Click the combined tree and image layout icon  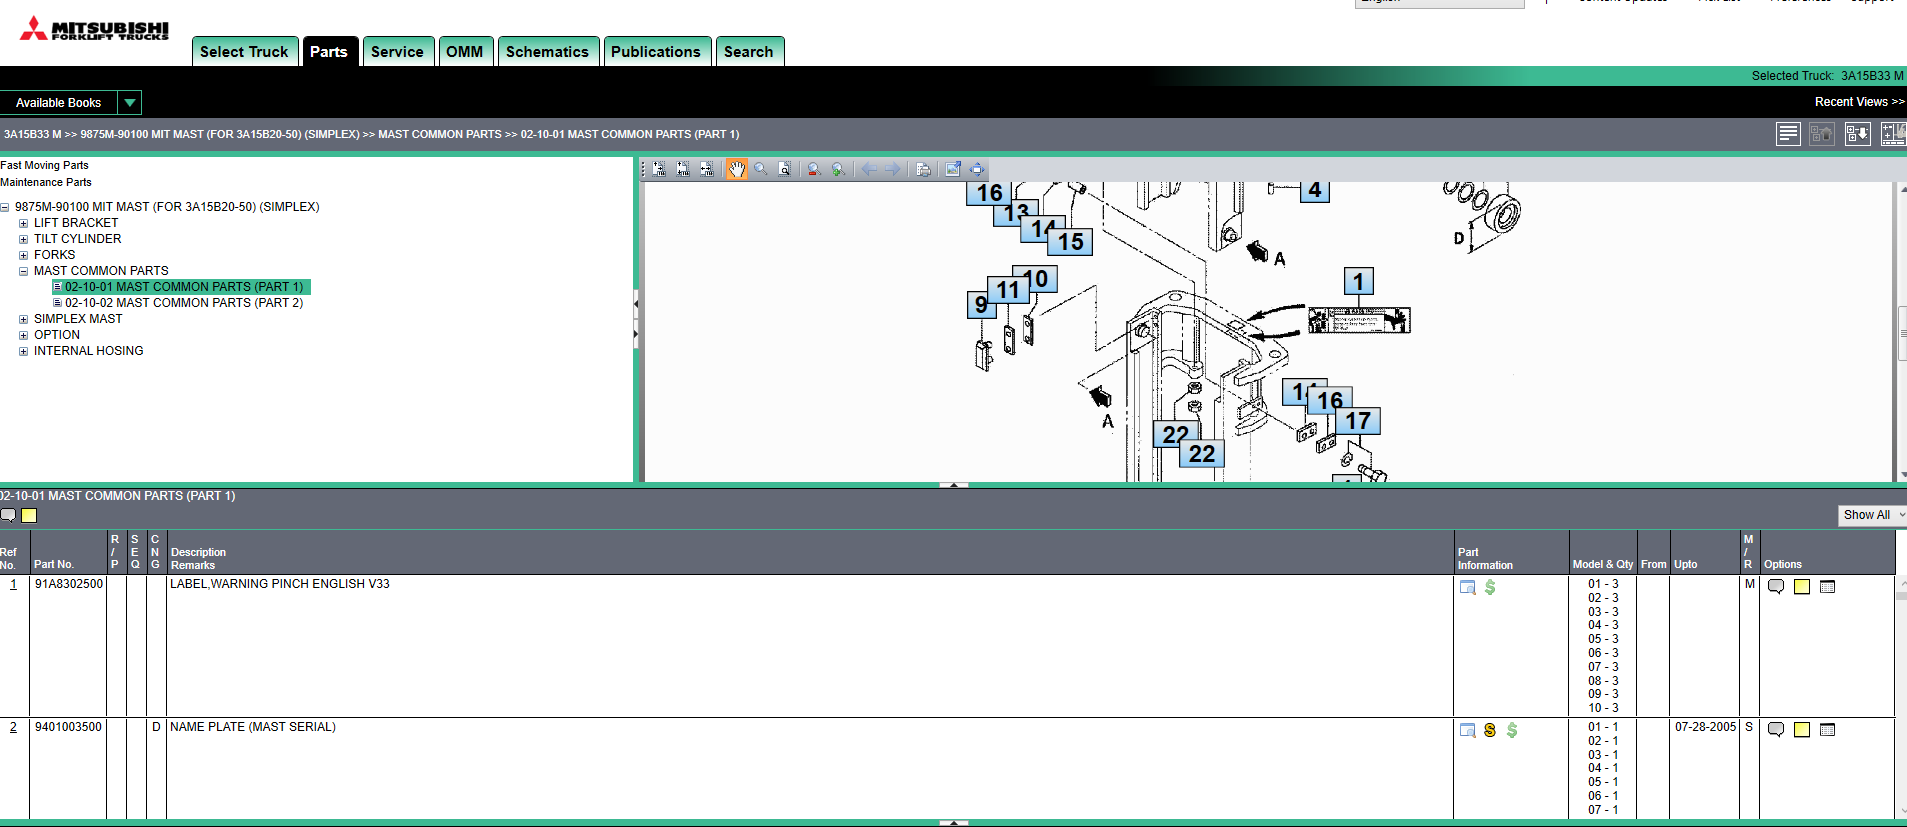1893,134
